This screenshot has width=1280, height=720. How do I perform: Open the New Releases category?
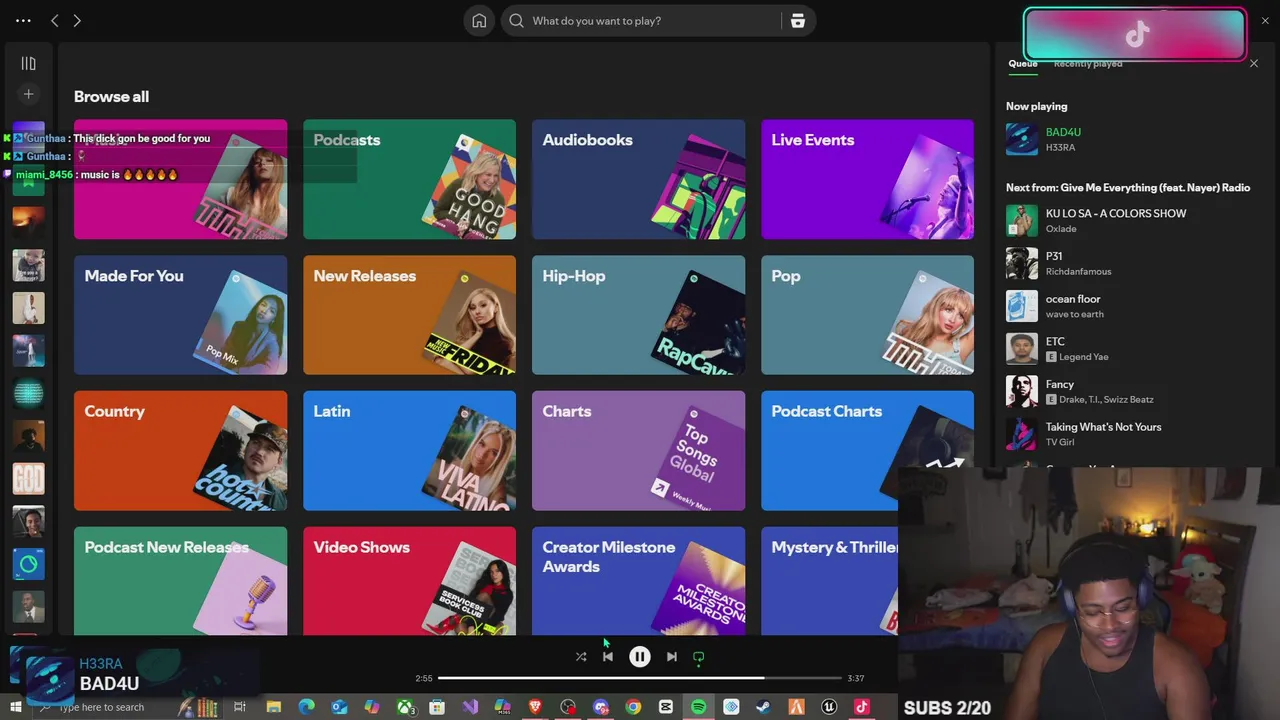click(x=410, y=315)
